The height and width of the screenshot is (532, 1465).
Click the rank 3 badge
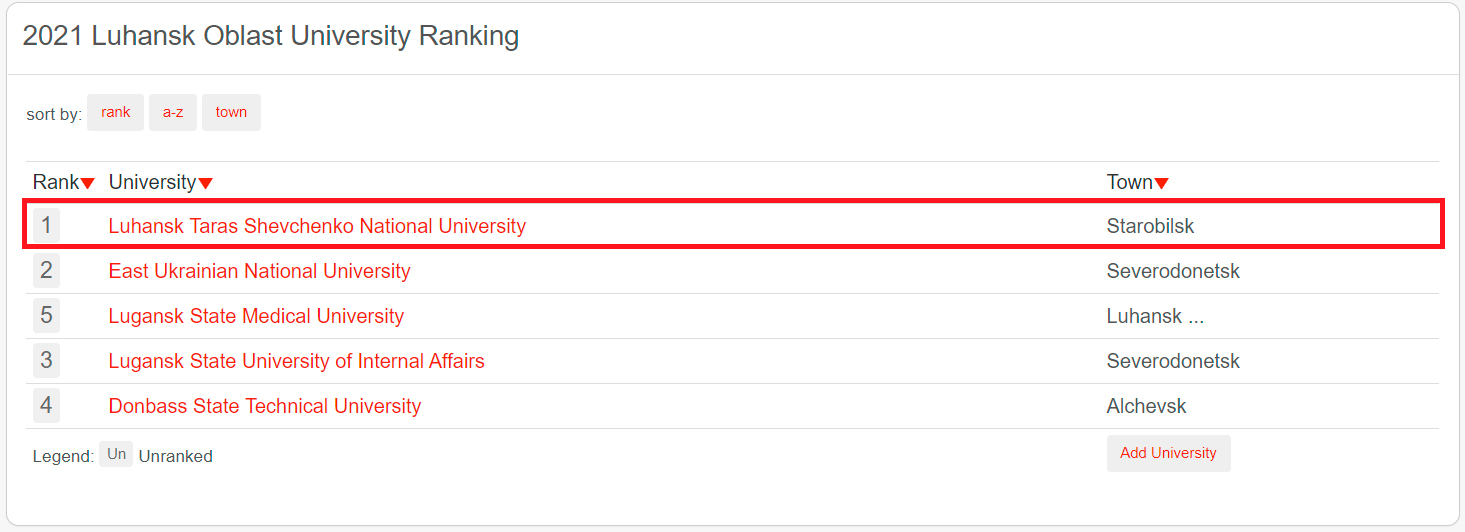coord(46,360)
